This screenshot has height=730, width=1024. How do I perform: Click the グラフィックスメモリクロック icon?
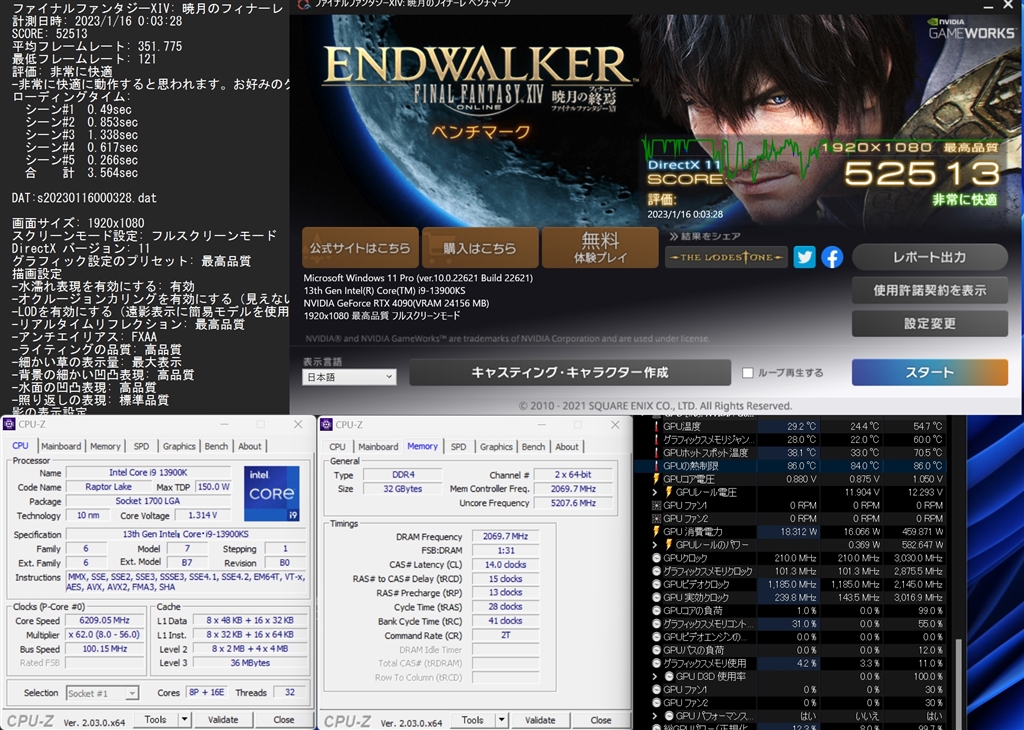click(656, 571)
